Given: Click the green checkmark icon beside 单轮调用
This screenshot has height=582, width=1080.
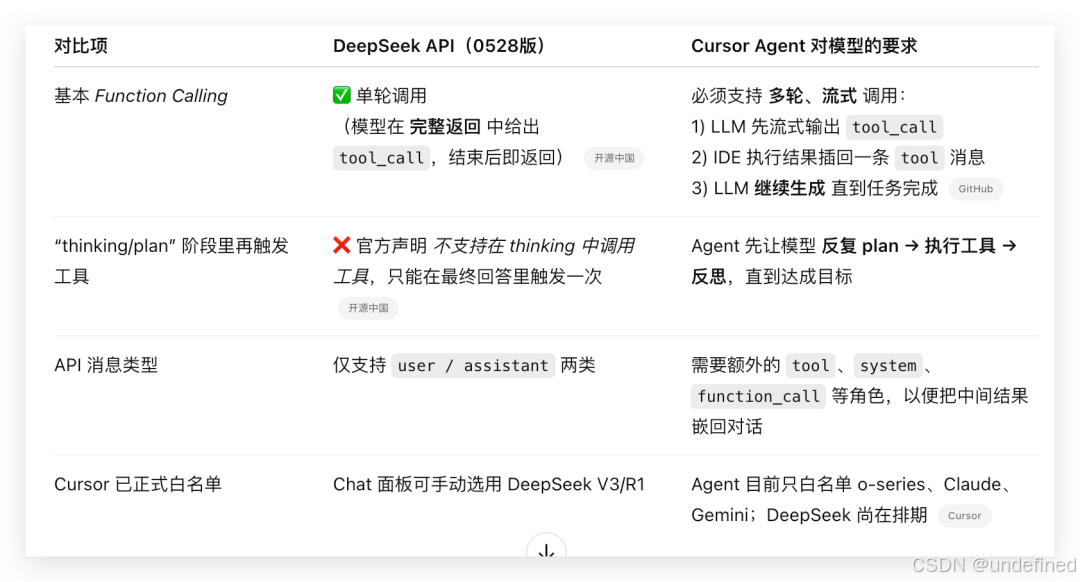Looking at the screenshot, I should (x=344, y=96).
